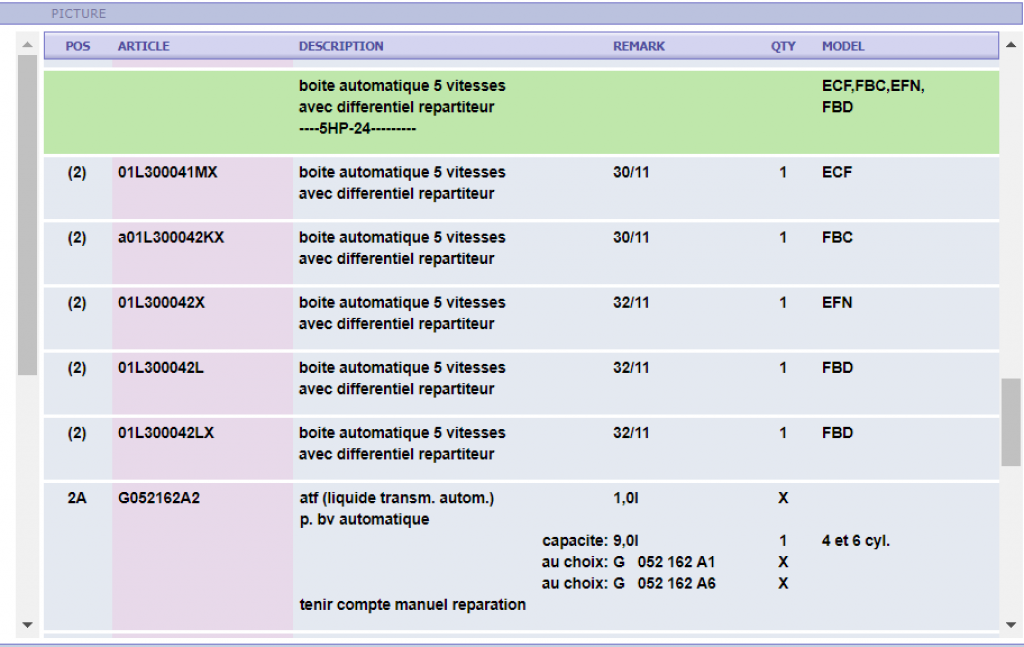Open article 01L300041MX
Viewport: 1024px width, 647px height.
pos(167,172)
